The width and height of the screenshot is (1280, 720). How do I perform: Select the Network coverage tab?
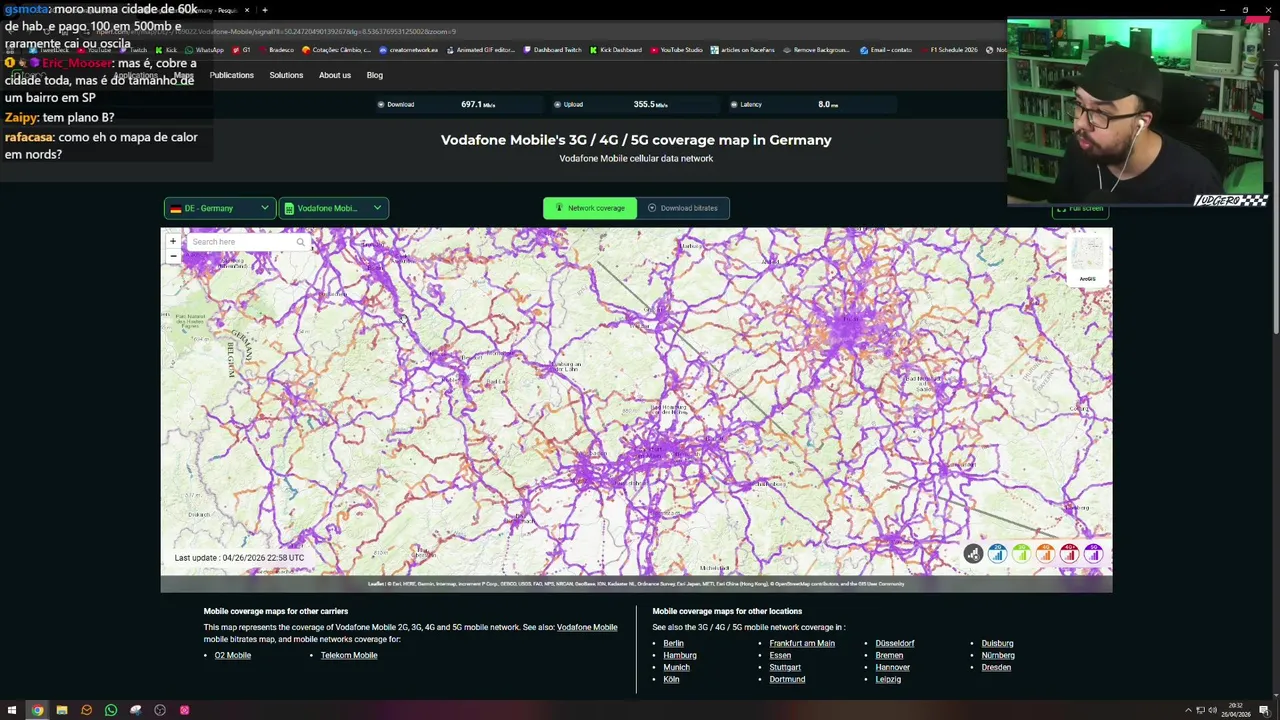590,208
